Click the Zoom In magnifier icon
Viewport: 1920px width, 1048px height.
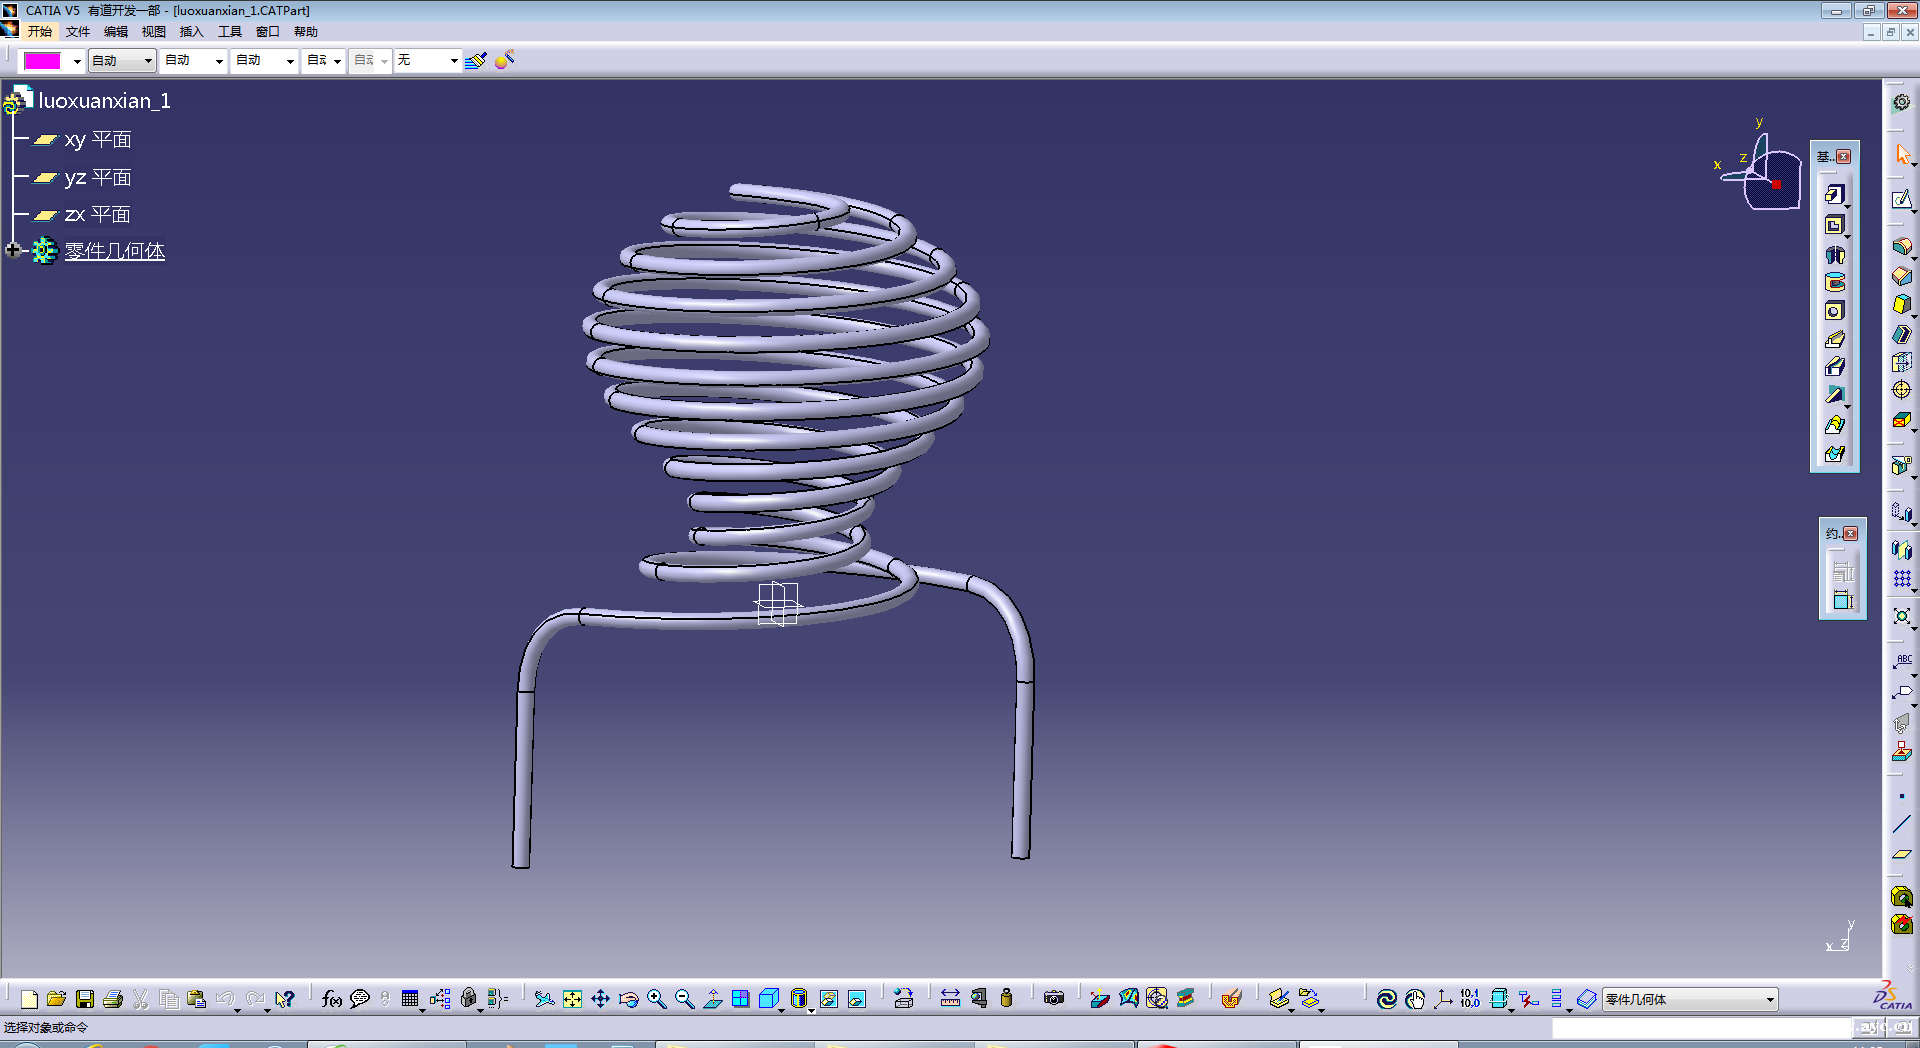pyautogui.click(x=656, y=999)
